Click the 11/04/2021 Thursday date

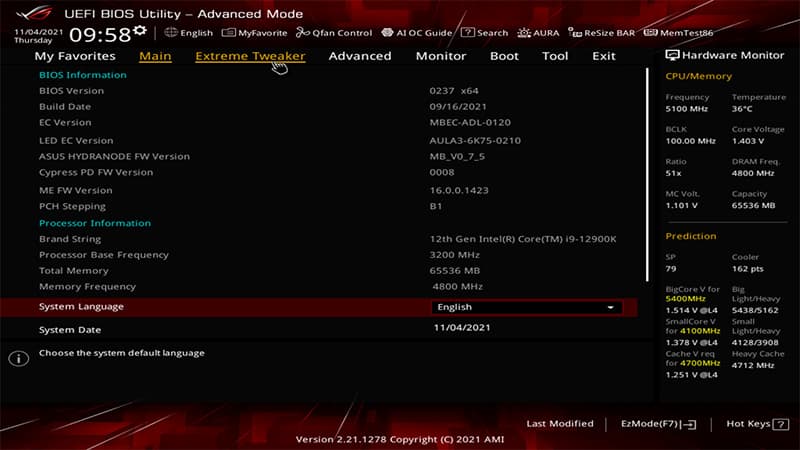tap(38, 36)
